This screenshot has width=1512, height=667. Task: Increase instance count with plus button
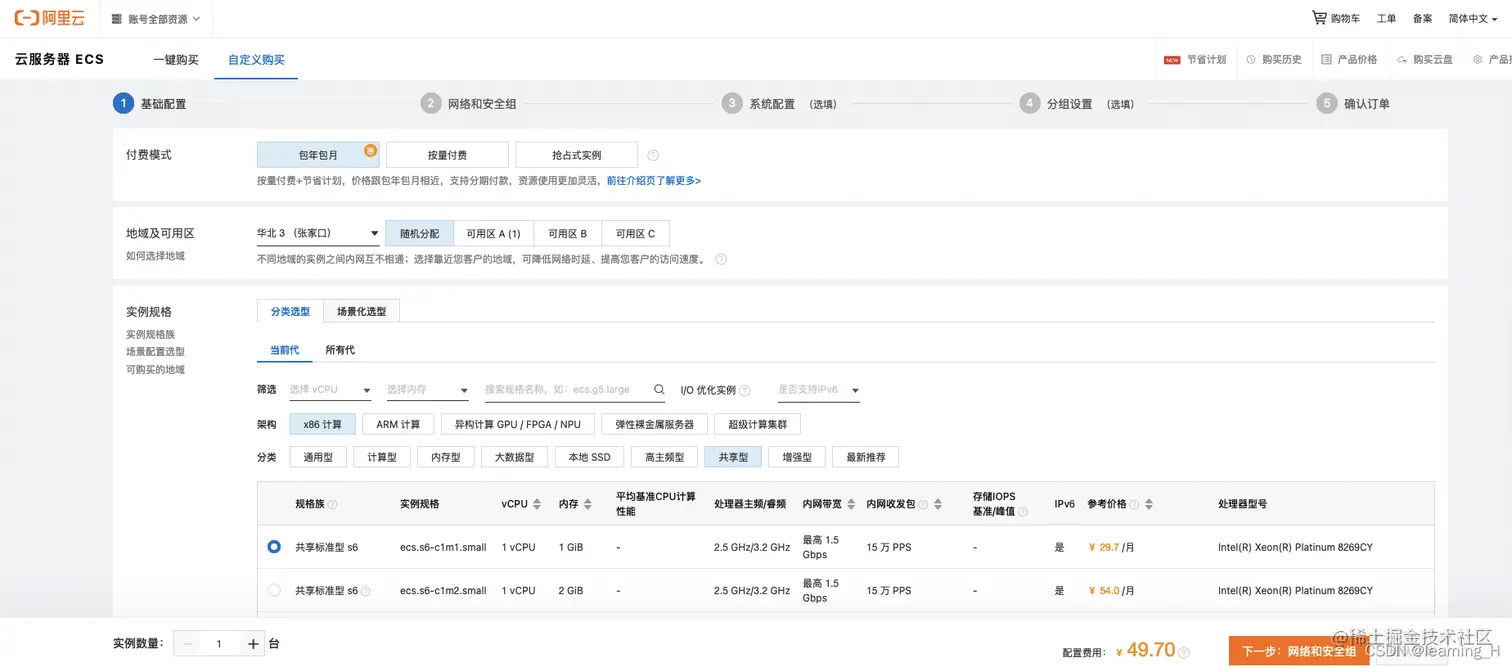(254, 644)
